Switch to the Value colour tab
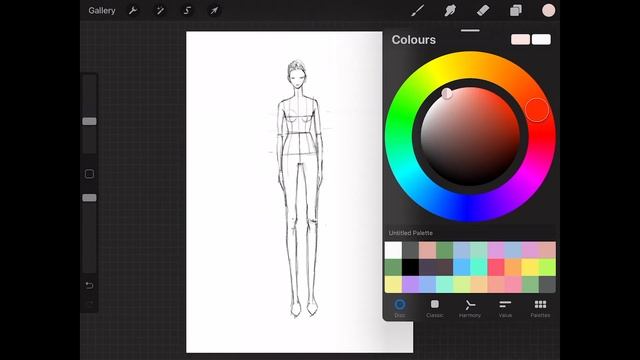 505,308
